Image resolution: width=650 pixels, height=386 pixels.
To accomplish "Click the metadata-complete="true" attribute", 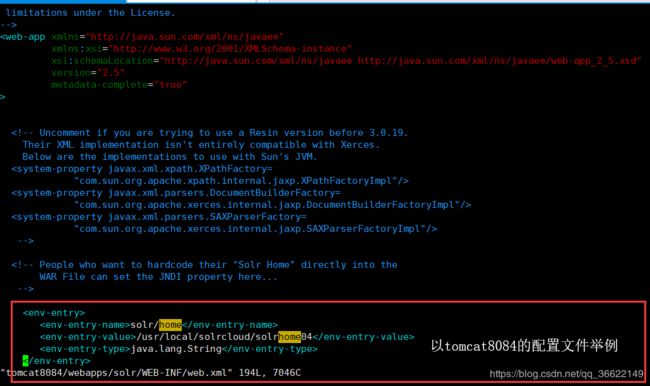I will click(x=119, y=85).
